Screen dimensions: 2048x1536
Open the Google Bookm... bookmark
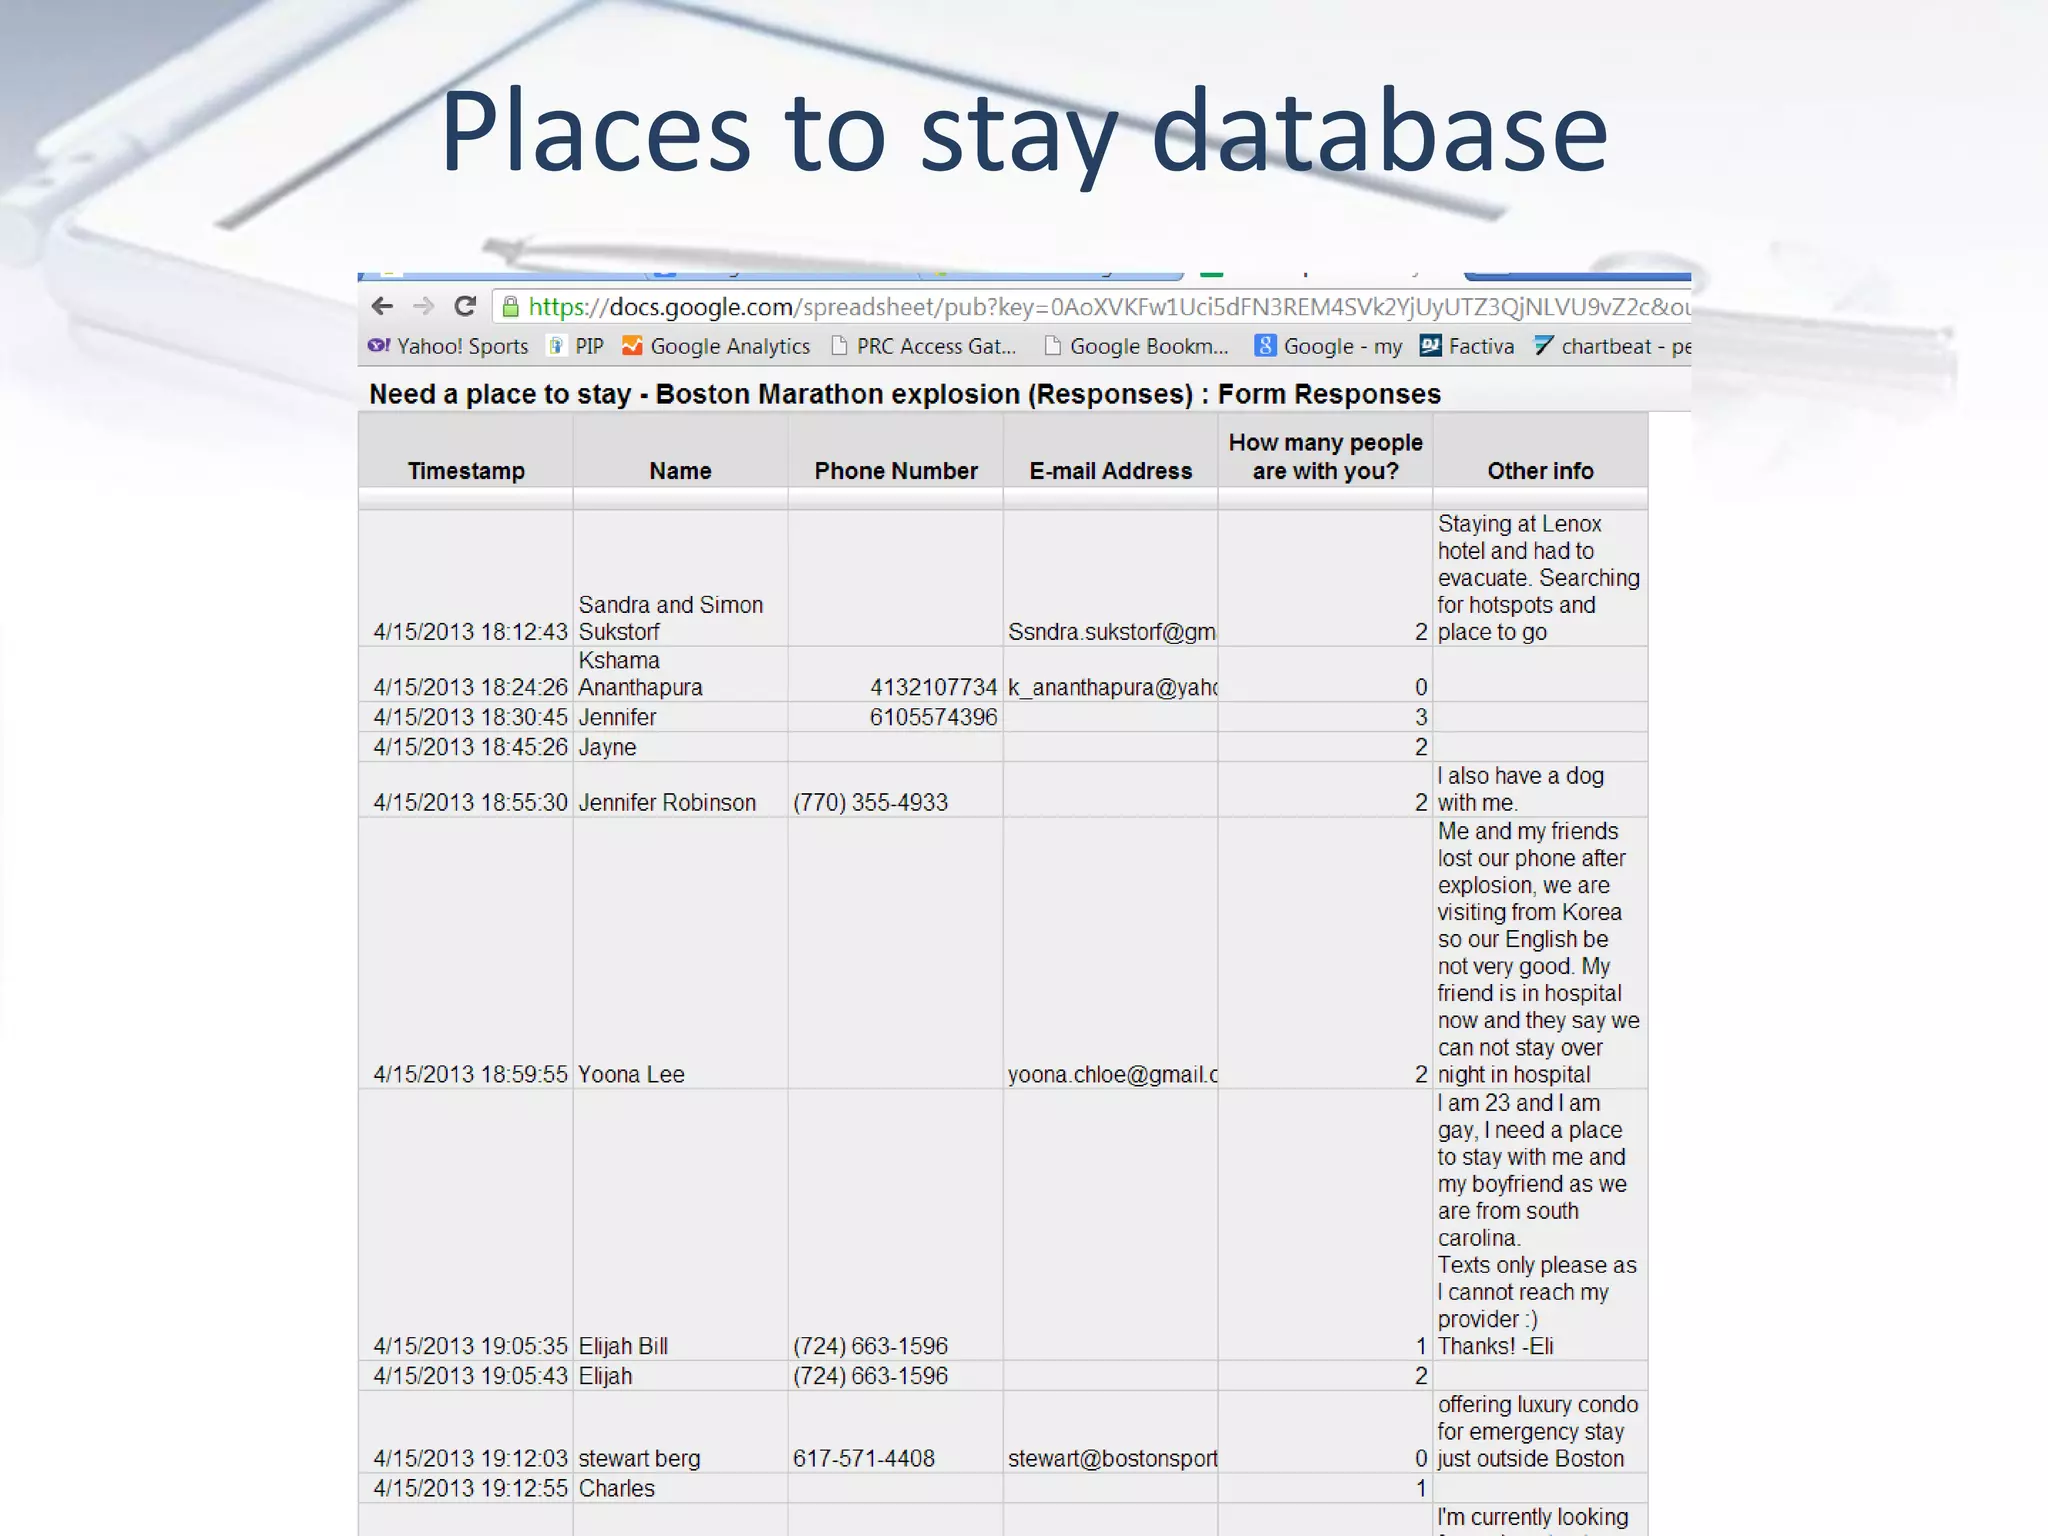pyautogui.click(x=1136, y=346)
